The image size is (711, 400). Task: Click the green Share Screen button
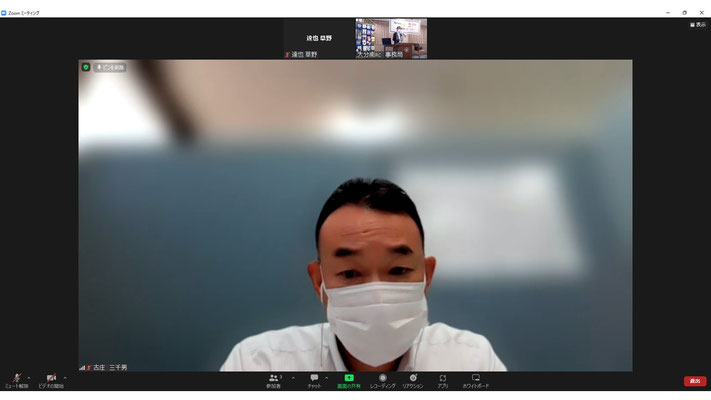point(349,381)
